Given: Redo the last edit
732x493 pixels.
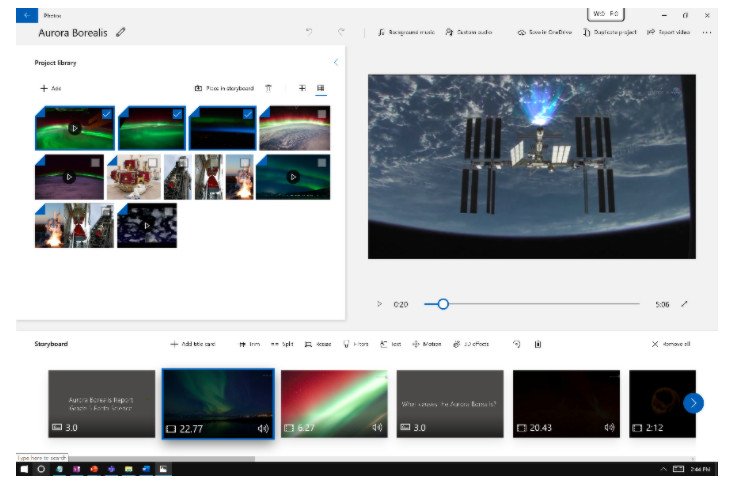Looking at the screenshot, I should click(x=341, y=32).
